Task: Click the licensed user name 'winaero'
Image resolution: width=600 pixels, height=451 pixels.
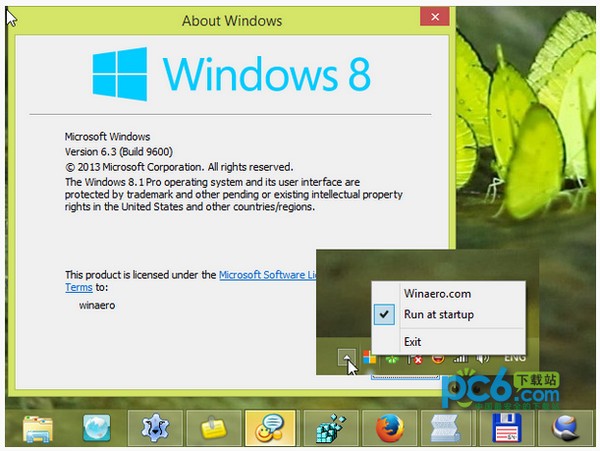Action: tap(97, 305)
